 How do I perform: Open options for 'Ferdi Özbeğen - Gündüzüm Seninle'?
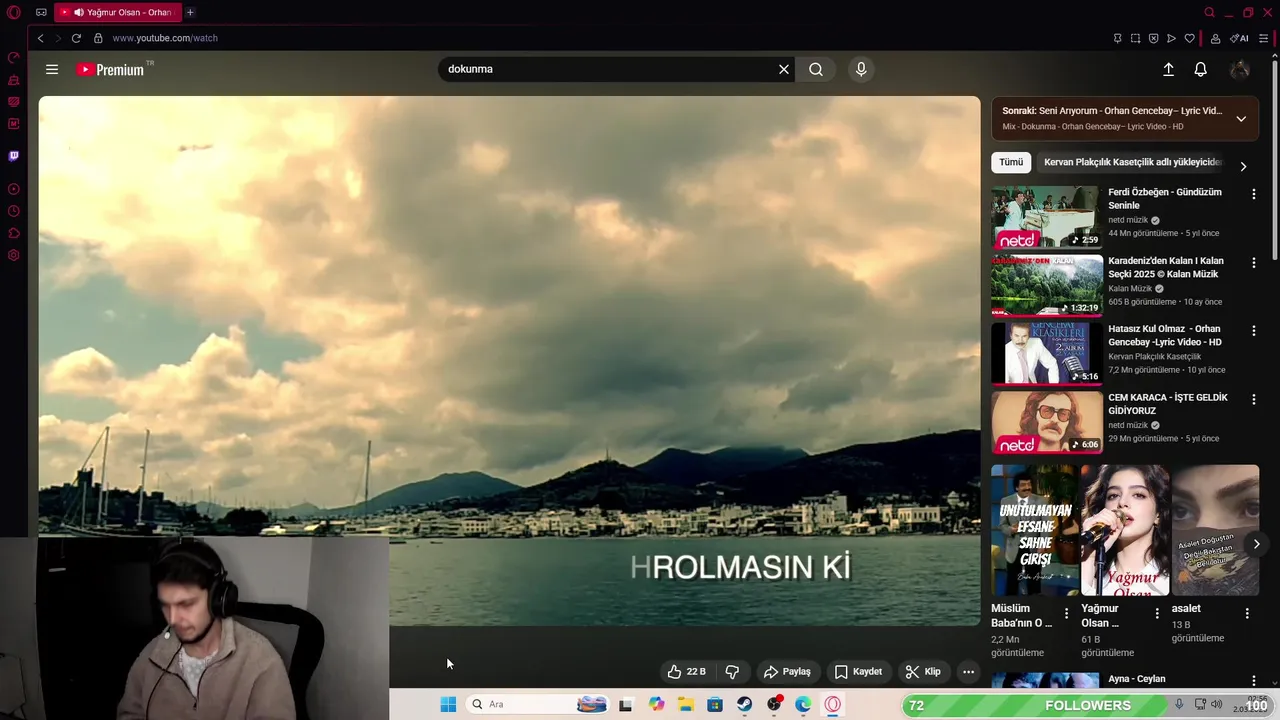pos(1253,194)
